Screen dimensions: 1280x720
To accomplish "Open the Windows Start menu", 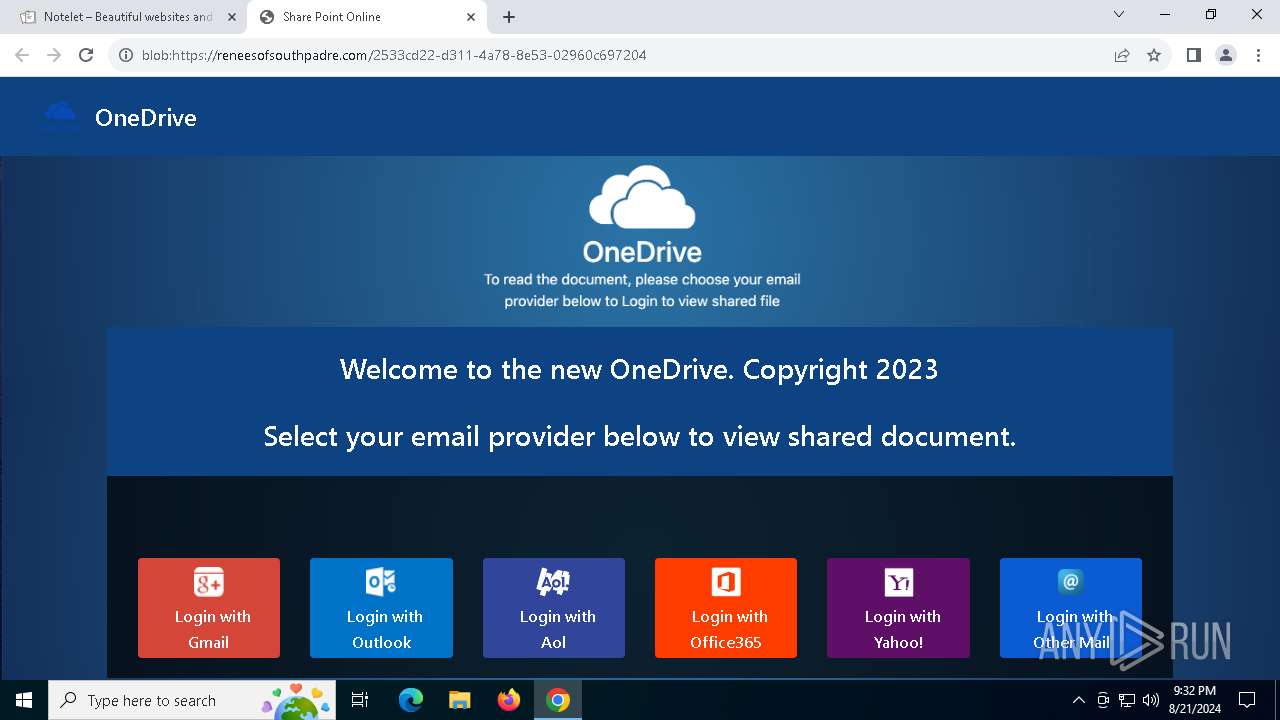I will [x=24, y=700].
